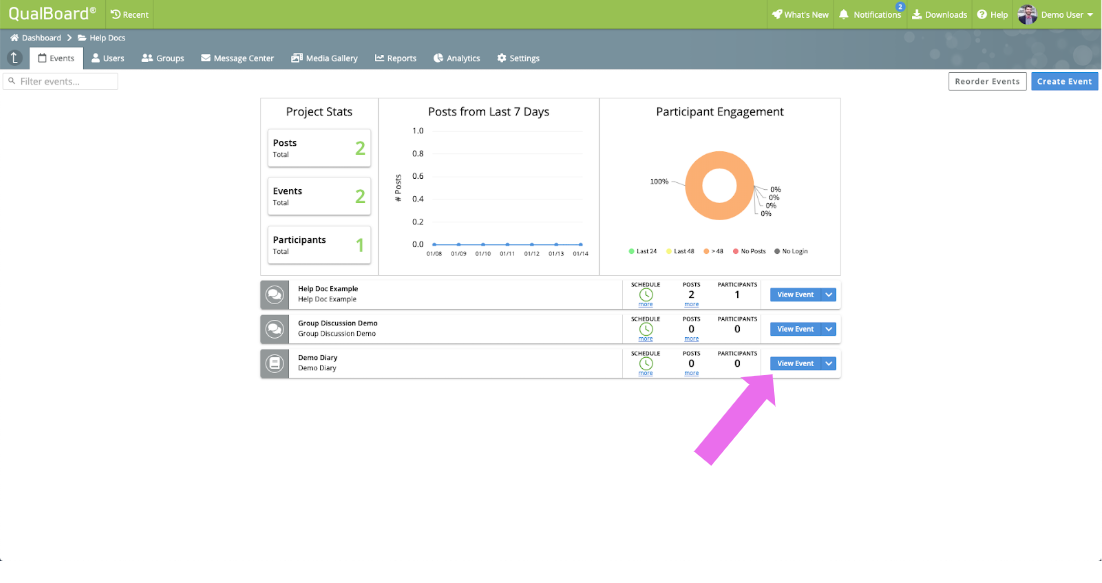
Task: Click the Create Event button
Action: pyautogui.click(x=1064, y=81)
